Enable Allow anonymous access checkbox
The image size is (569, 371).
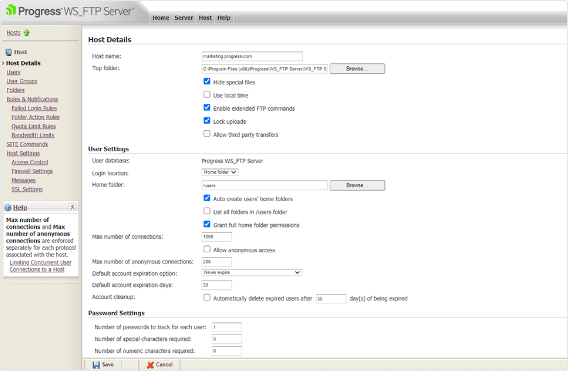tap(207, 249)
